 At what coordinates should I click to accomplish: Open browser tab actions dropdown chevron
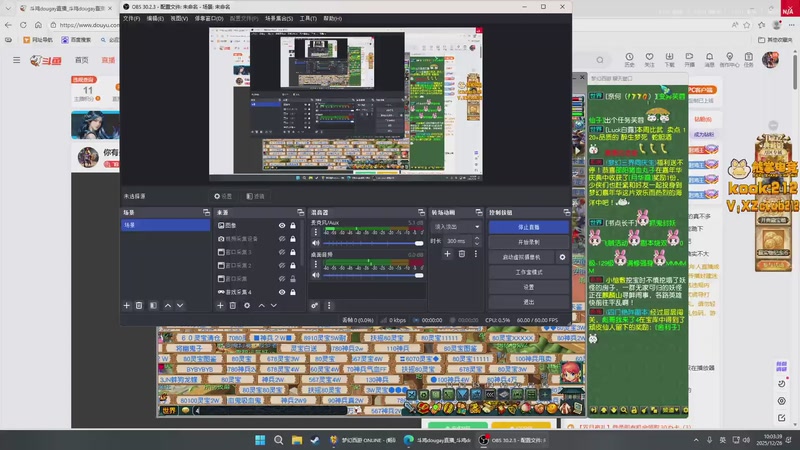8,8
